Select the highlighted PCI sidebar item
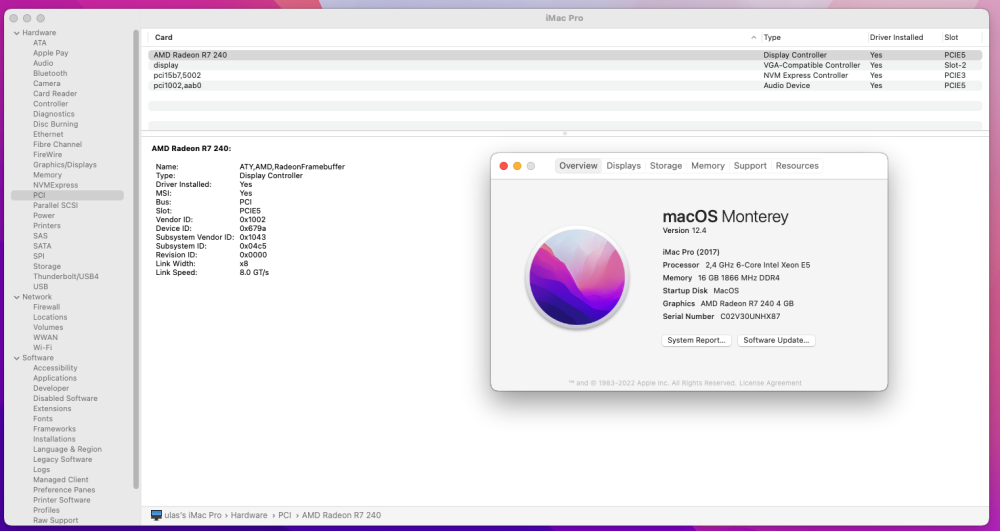1000x531 pixels. [68, 195]
